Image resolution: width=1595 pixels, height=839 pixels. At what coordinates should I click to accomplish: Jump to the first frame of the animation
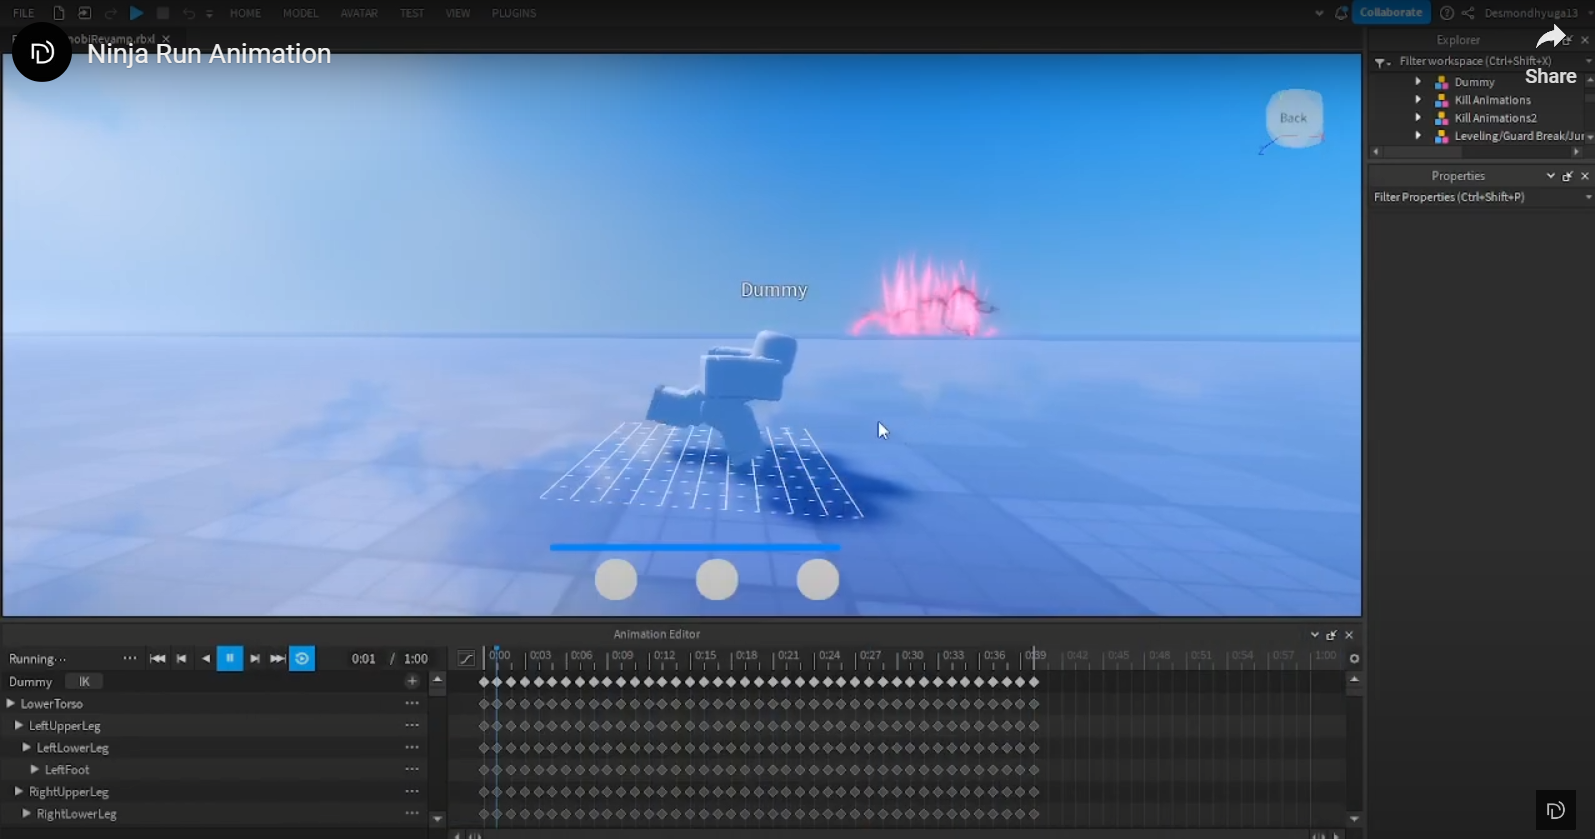tap(157, 658)
